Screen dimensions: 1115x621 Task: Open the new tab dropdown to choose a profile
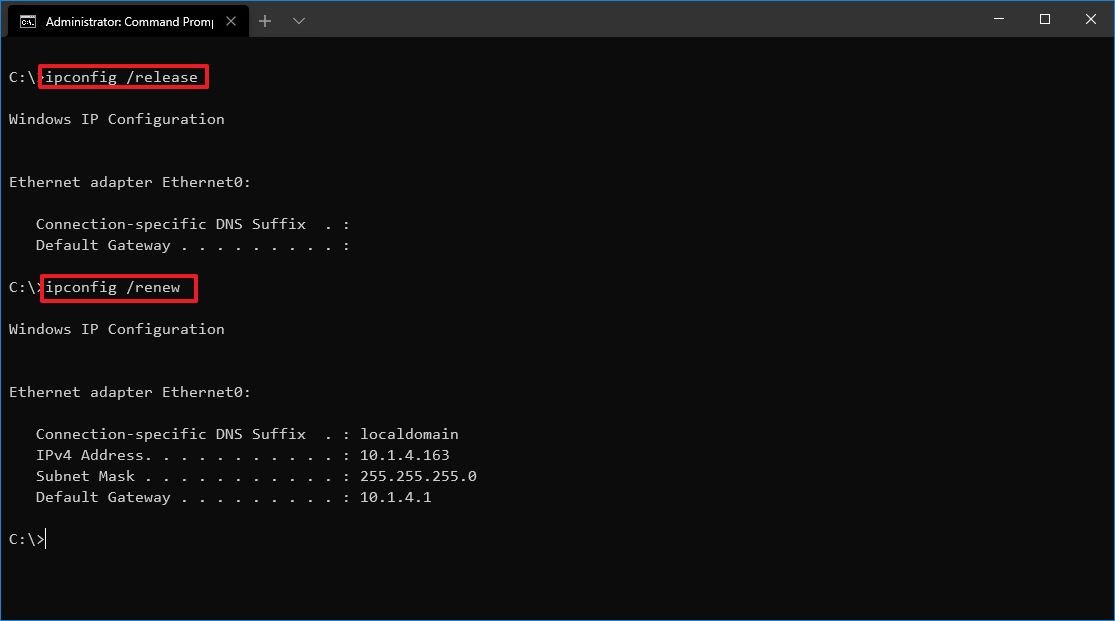pyautogui.click(x=298, y=20)
